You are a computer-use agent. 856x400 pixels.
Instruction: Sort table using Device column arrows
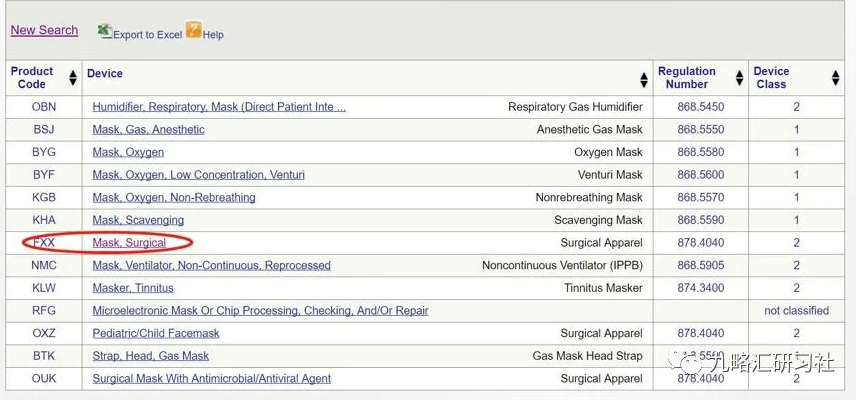[644, 78]
